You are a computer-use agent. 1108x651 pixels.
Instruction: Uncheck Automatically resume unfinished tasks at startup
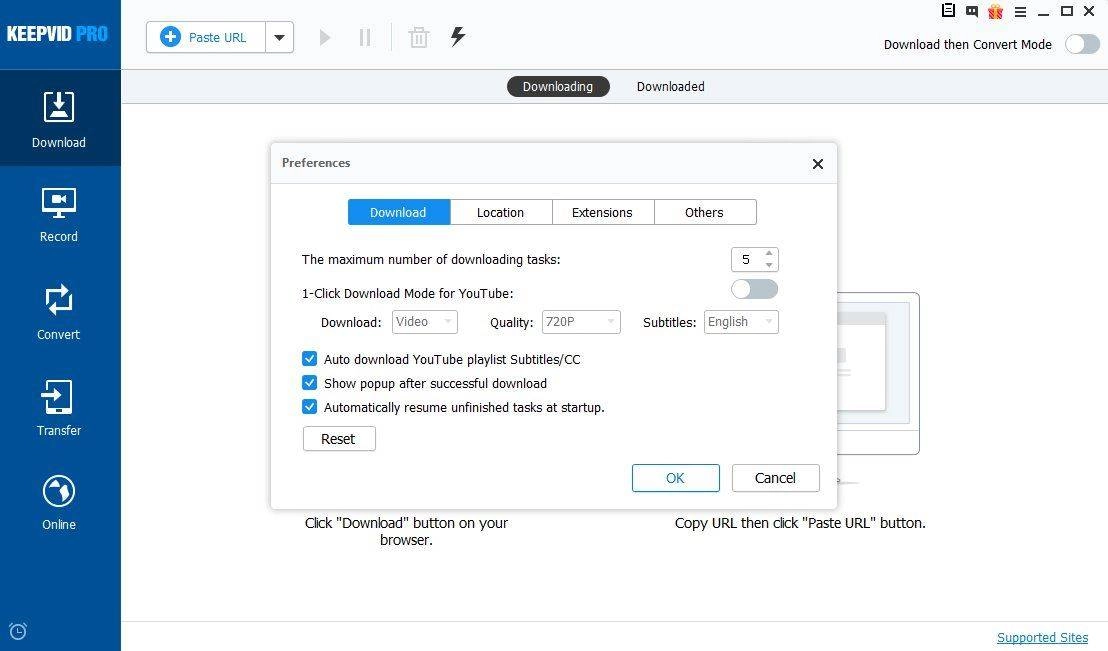tap(310, 407)
